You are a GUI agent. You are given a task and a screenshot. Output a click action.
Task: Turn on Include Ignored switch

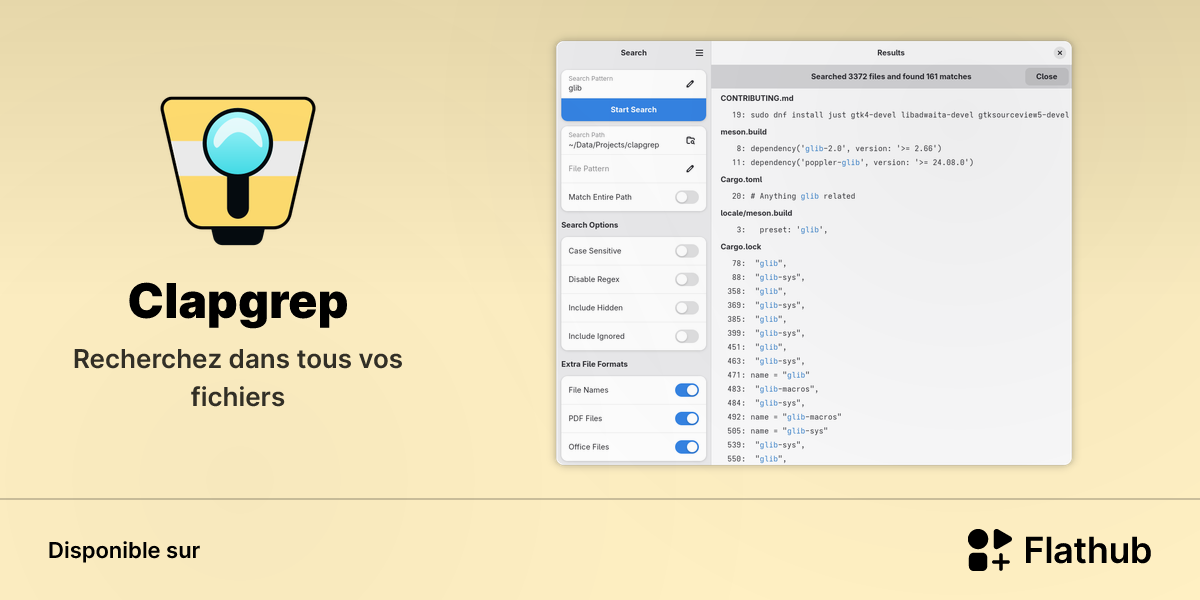(x=687, y=336)
